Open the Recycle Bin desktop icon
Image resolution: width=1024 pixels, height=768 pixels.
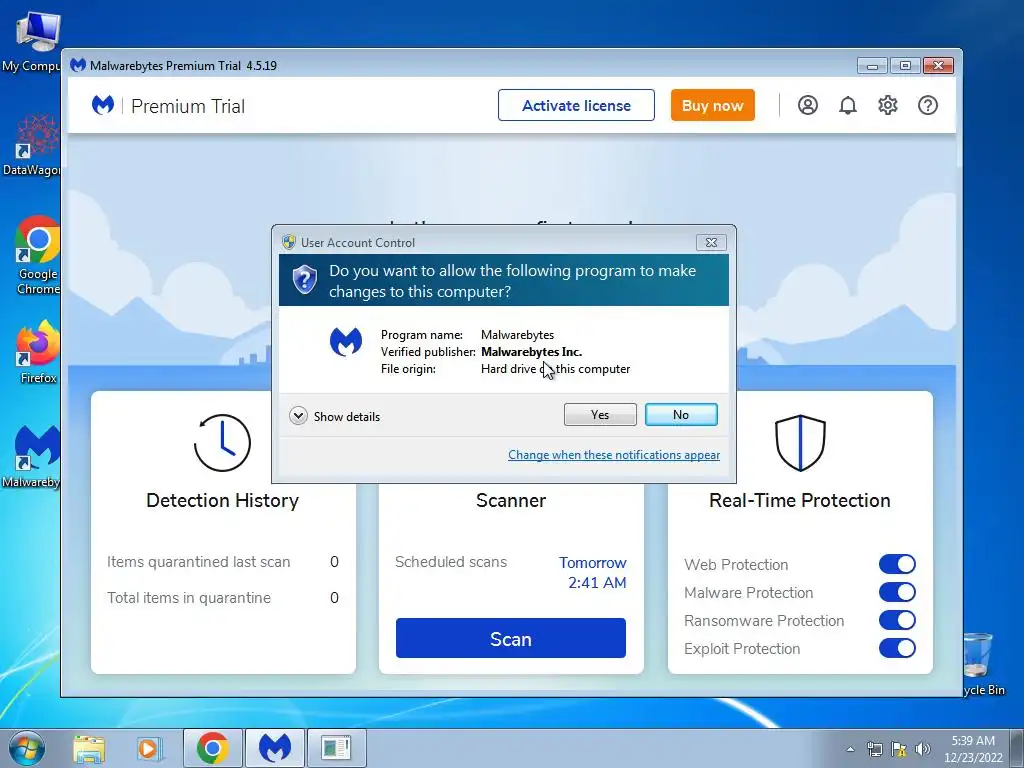coord(982,665)
